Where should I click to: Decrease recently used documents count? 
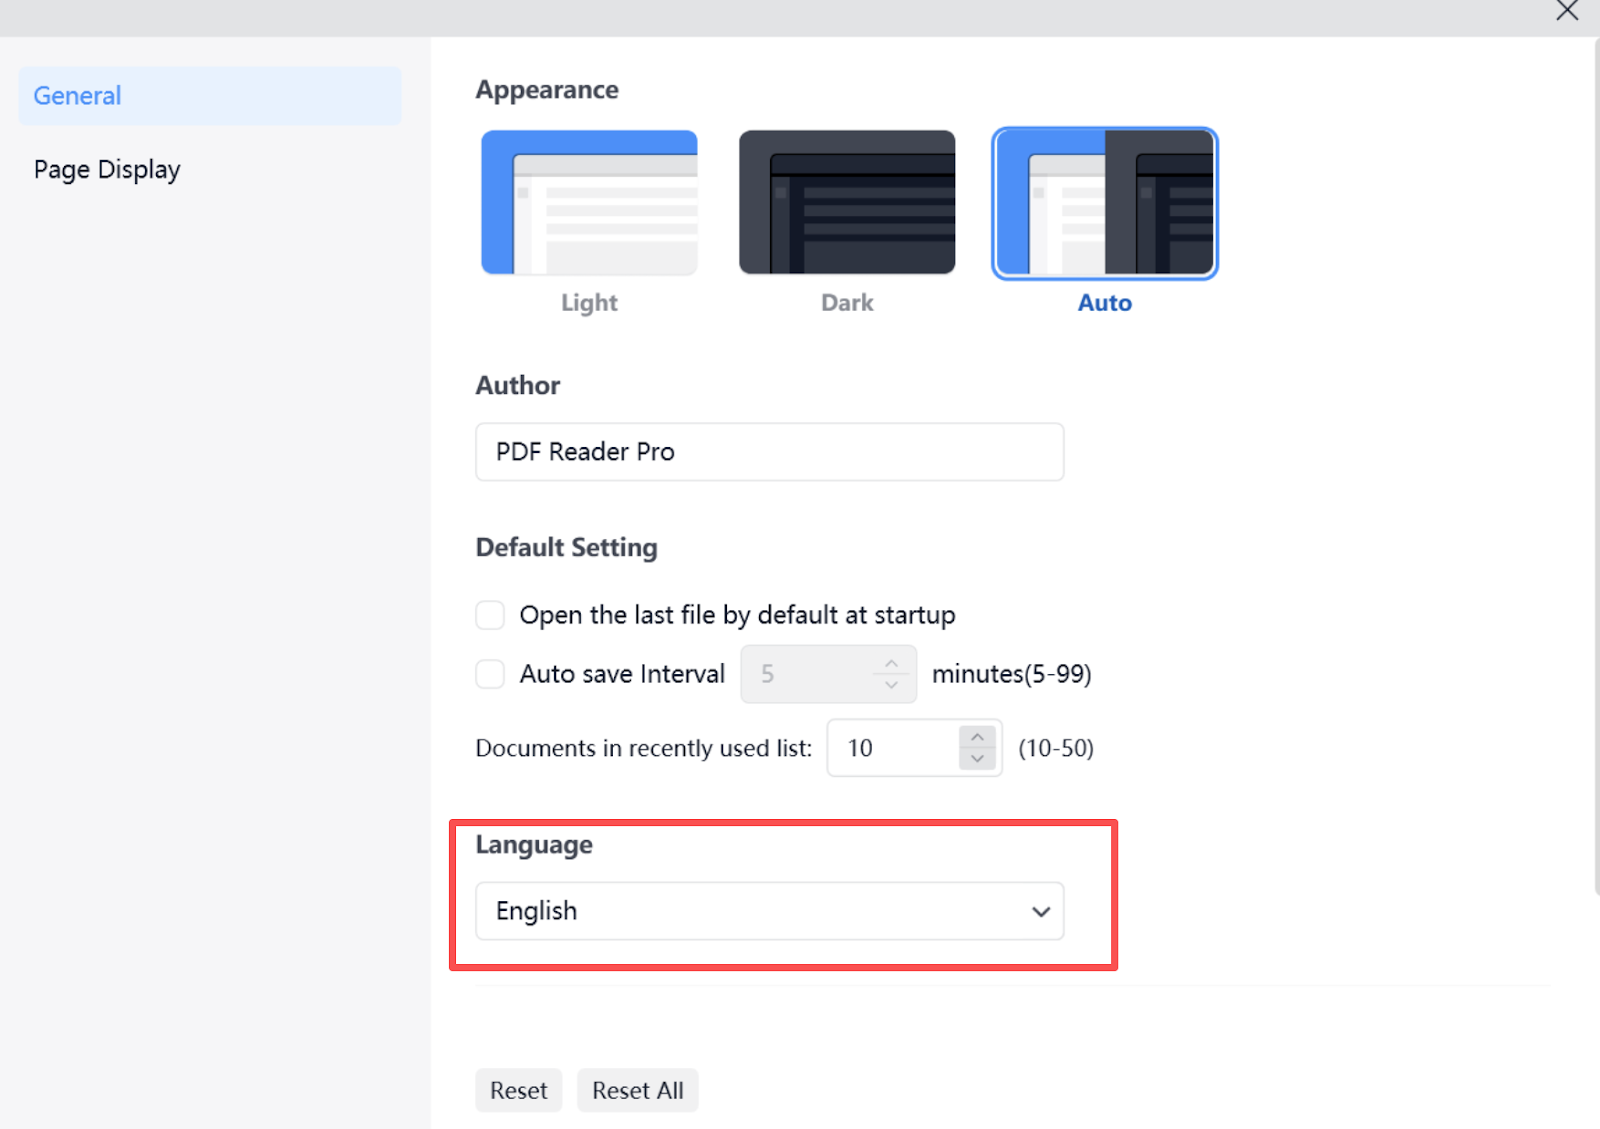pyautogui.click(x=978, y=759)
